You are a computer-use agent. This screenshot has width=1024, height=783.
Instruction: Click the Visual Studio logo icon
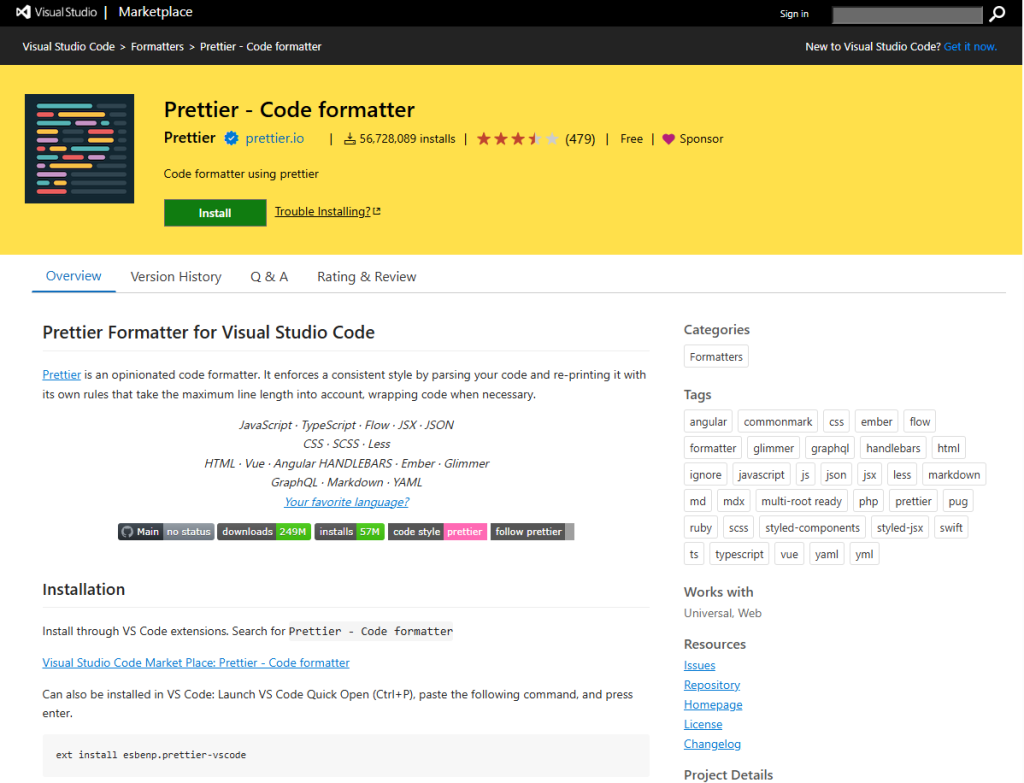click(x=24, y=12)
